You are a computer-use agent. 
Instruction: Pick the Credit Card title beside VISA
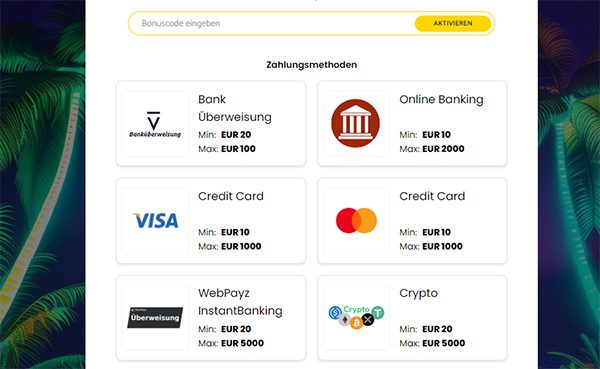point(231,196)
